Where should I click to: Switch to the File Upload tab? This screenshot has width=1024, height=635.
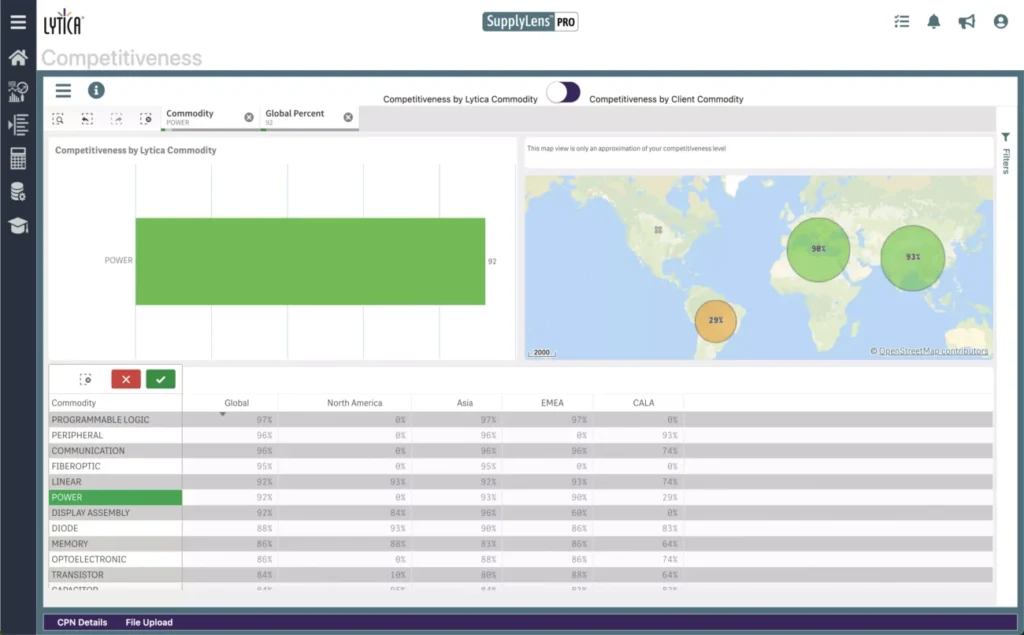pyautogui.click(x=149, y=622)
